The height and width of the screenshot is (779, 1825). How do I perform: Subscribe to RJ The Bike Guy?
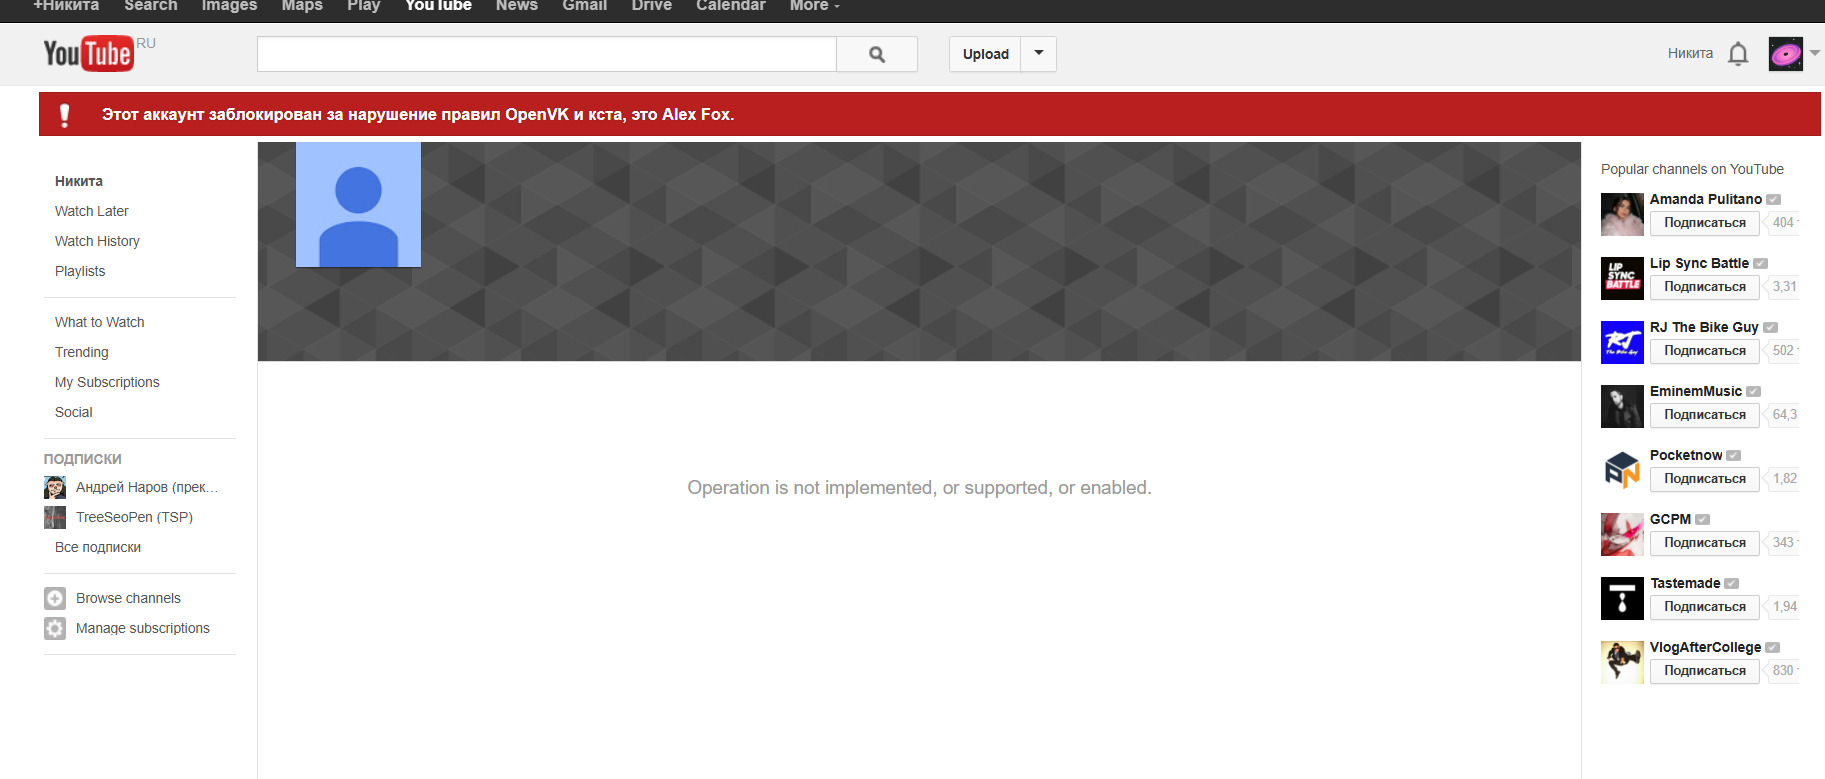1705,351
